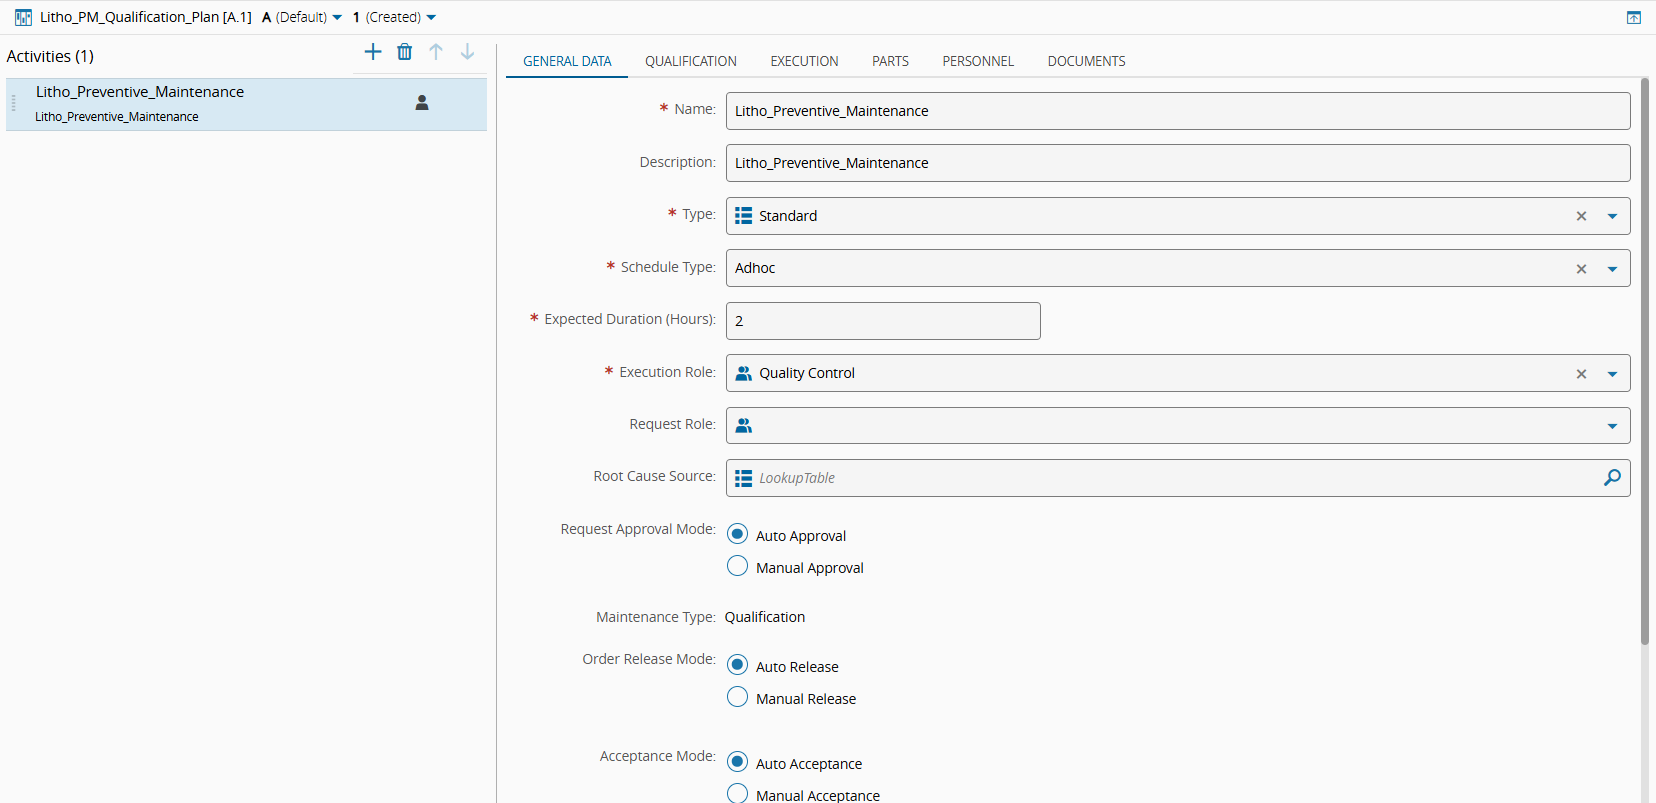Select Manual Approval radio button

point(738,567)
